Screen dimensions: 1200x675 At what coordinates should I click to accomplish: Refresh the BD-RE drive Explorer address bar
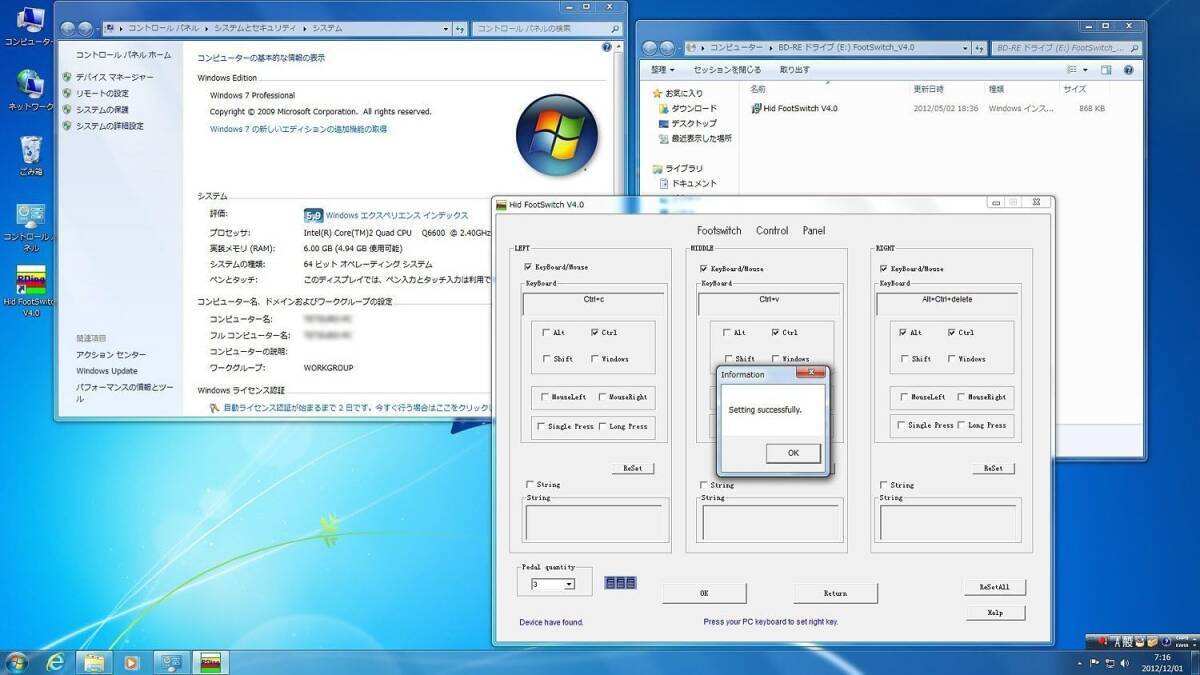pos(982,47)
